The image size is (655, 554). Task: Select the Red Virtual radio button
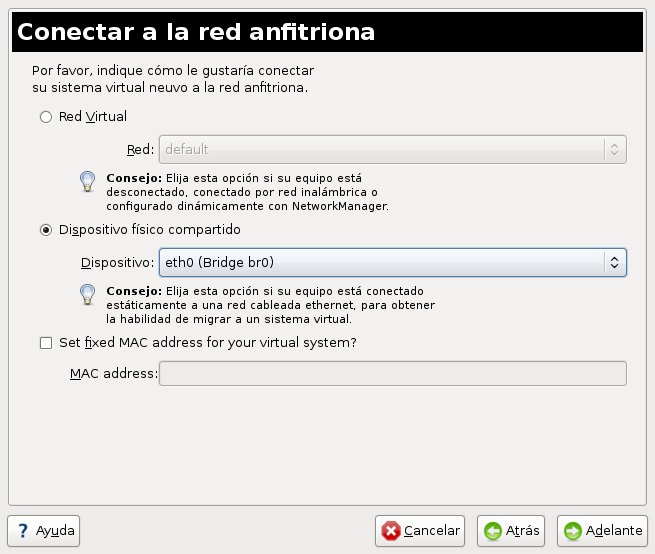[x=46, y=117]
